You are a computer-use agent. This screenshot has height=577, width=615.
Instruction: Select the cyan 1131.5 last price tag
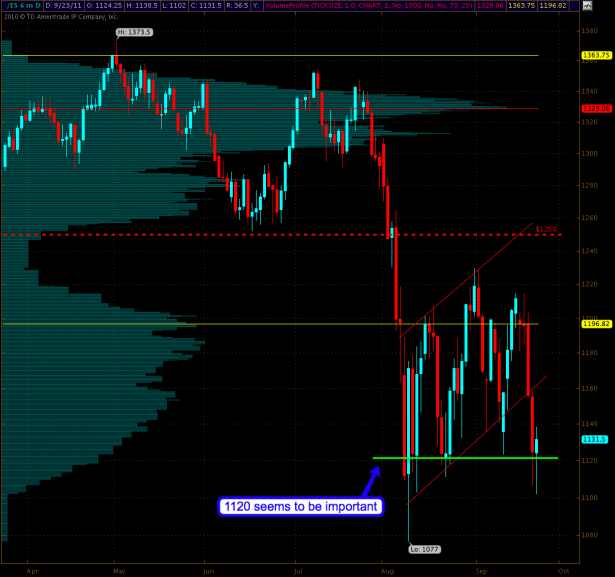(x=595, y=439)
